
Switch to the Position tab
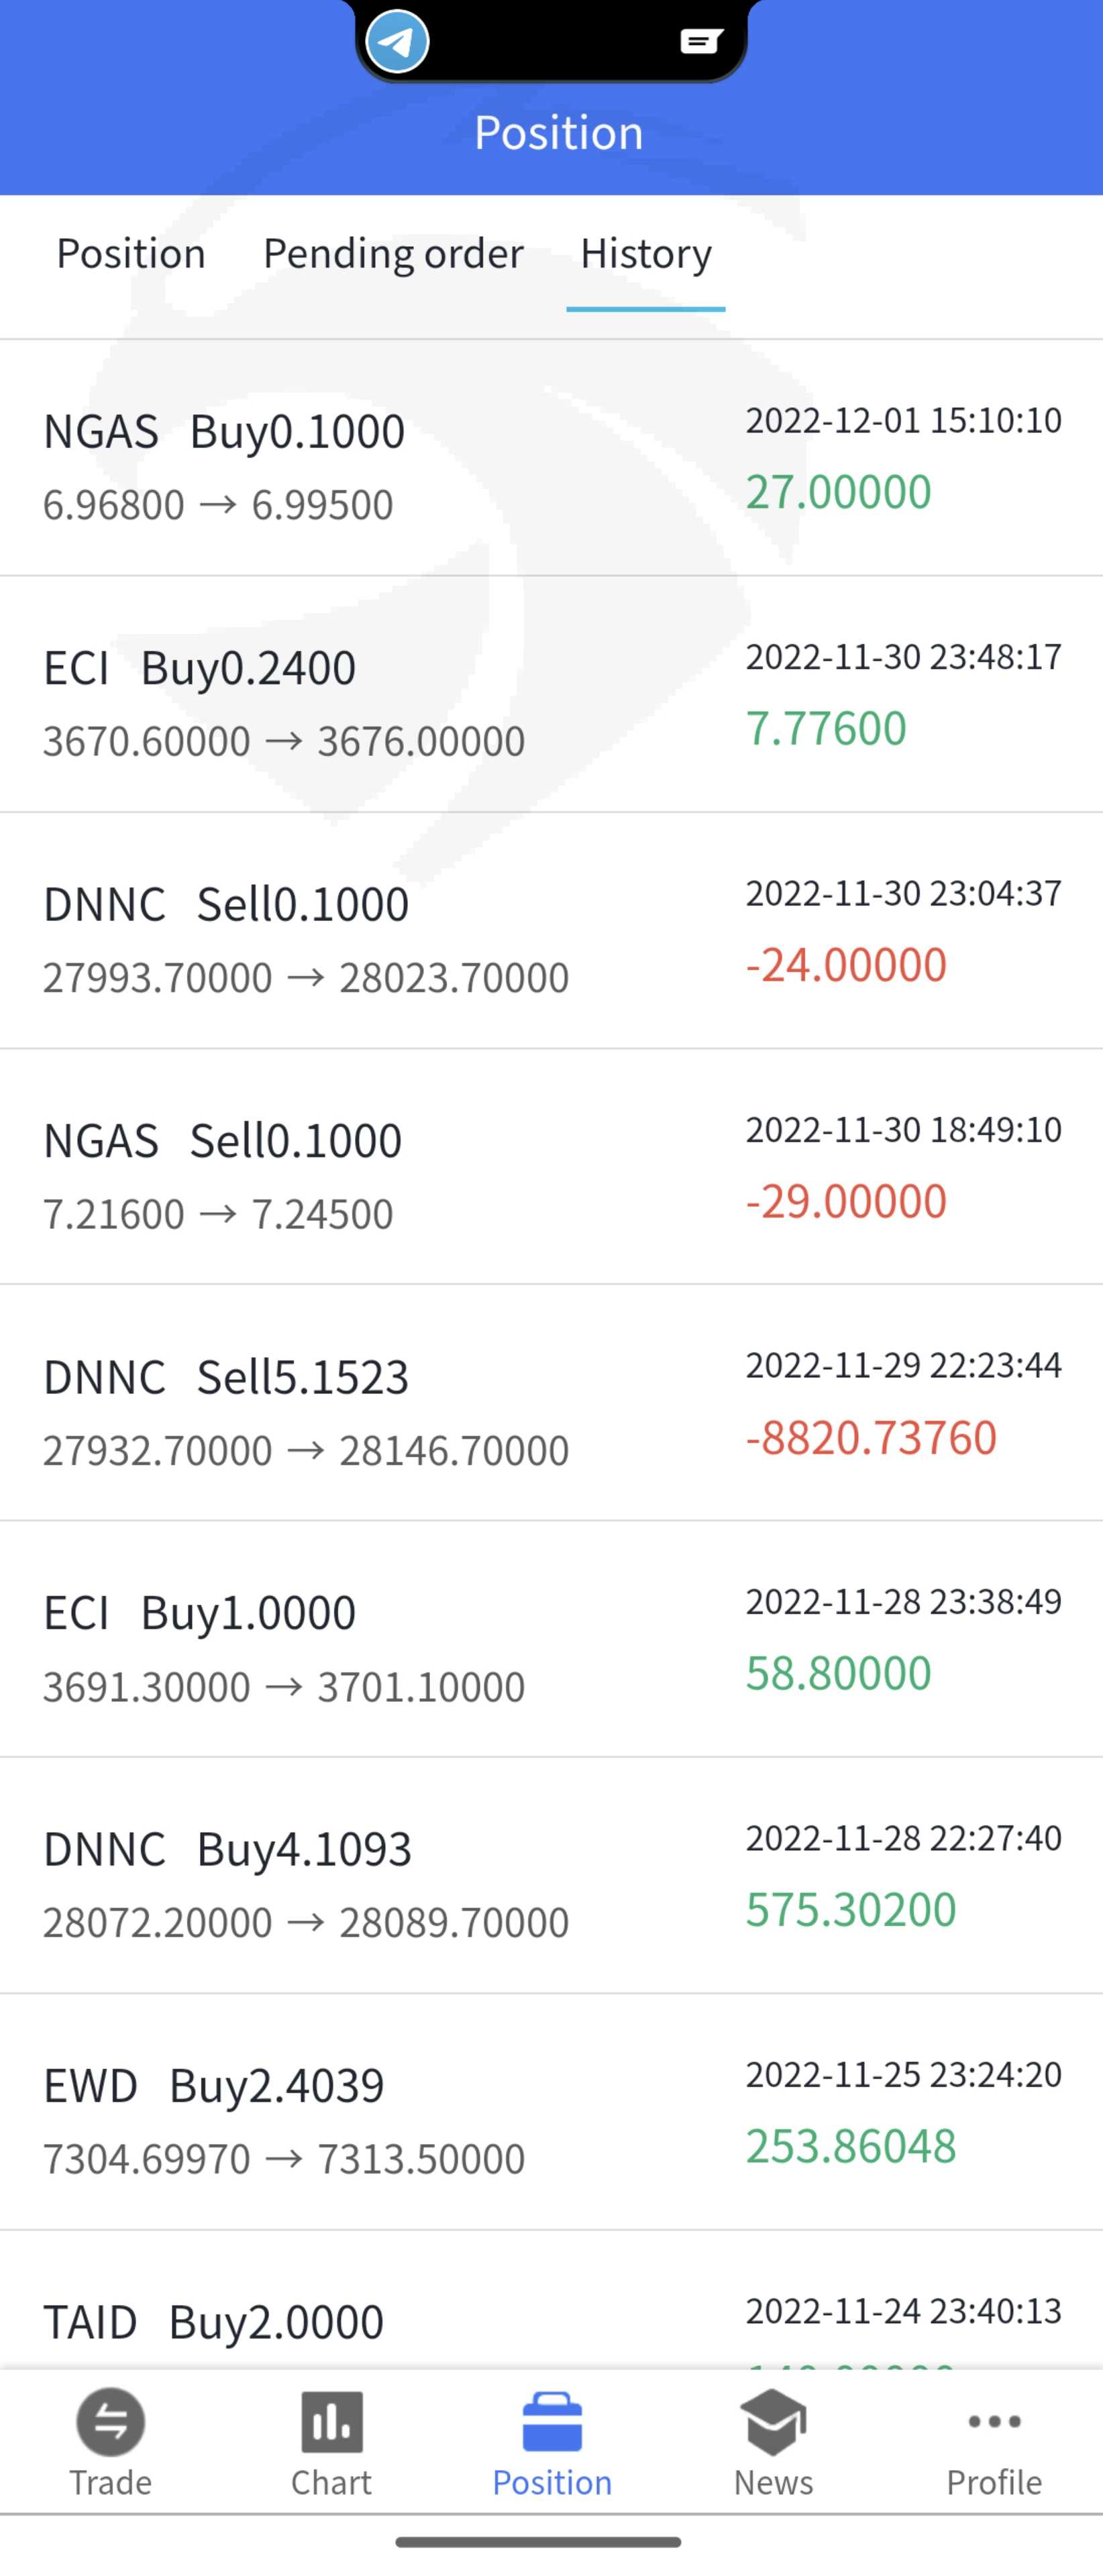[x=131, y=254]
